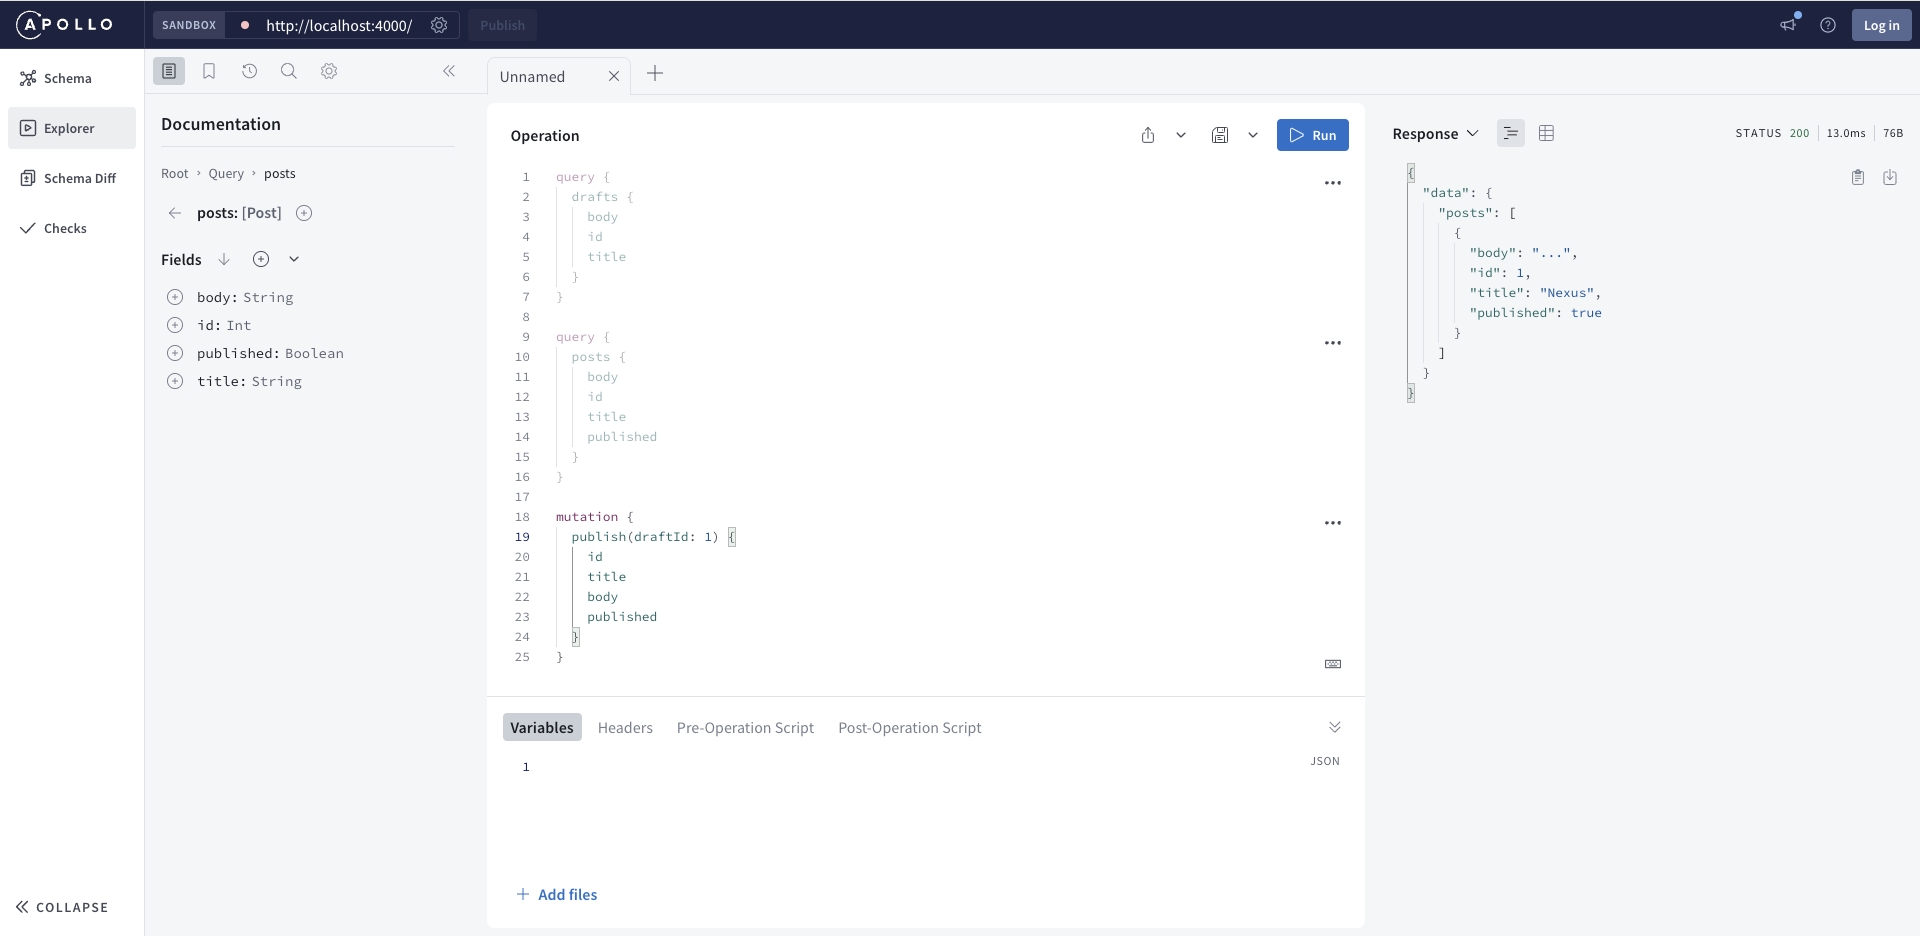Open connection settings gear next to URL
The height and width of the screenshot is (936, 1920).
coord(439,25)
